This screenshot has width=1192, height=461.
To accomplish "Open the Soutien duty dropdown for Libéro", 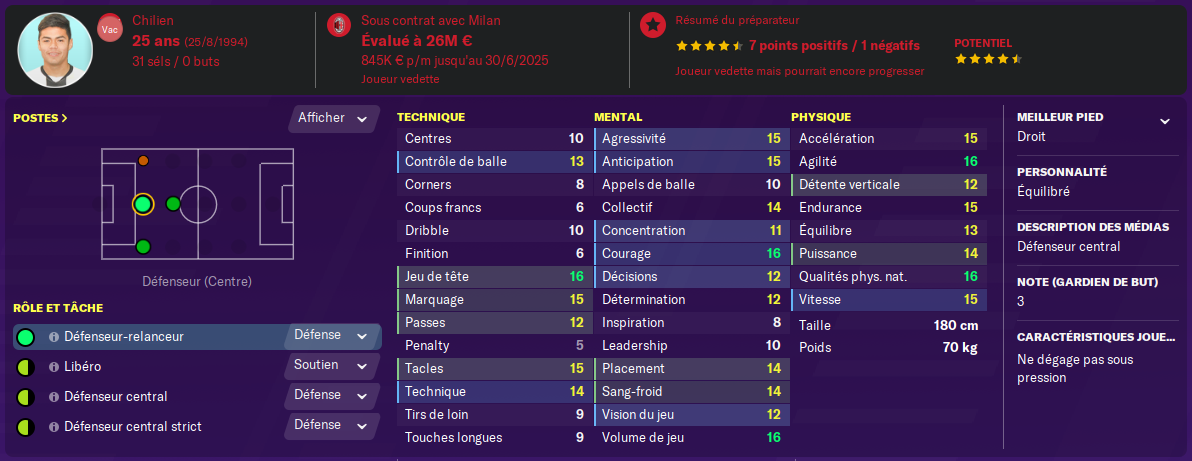I will tap(331, 366).
